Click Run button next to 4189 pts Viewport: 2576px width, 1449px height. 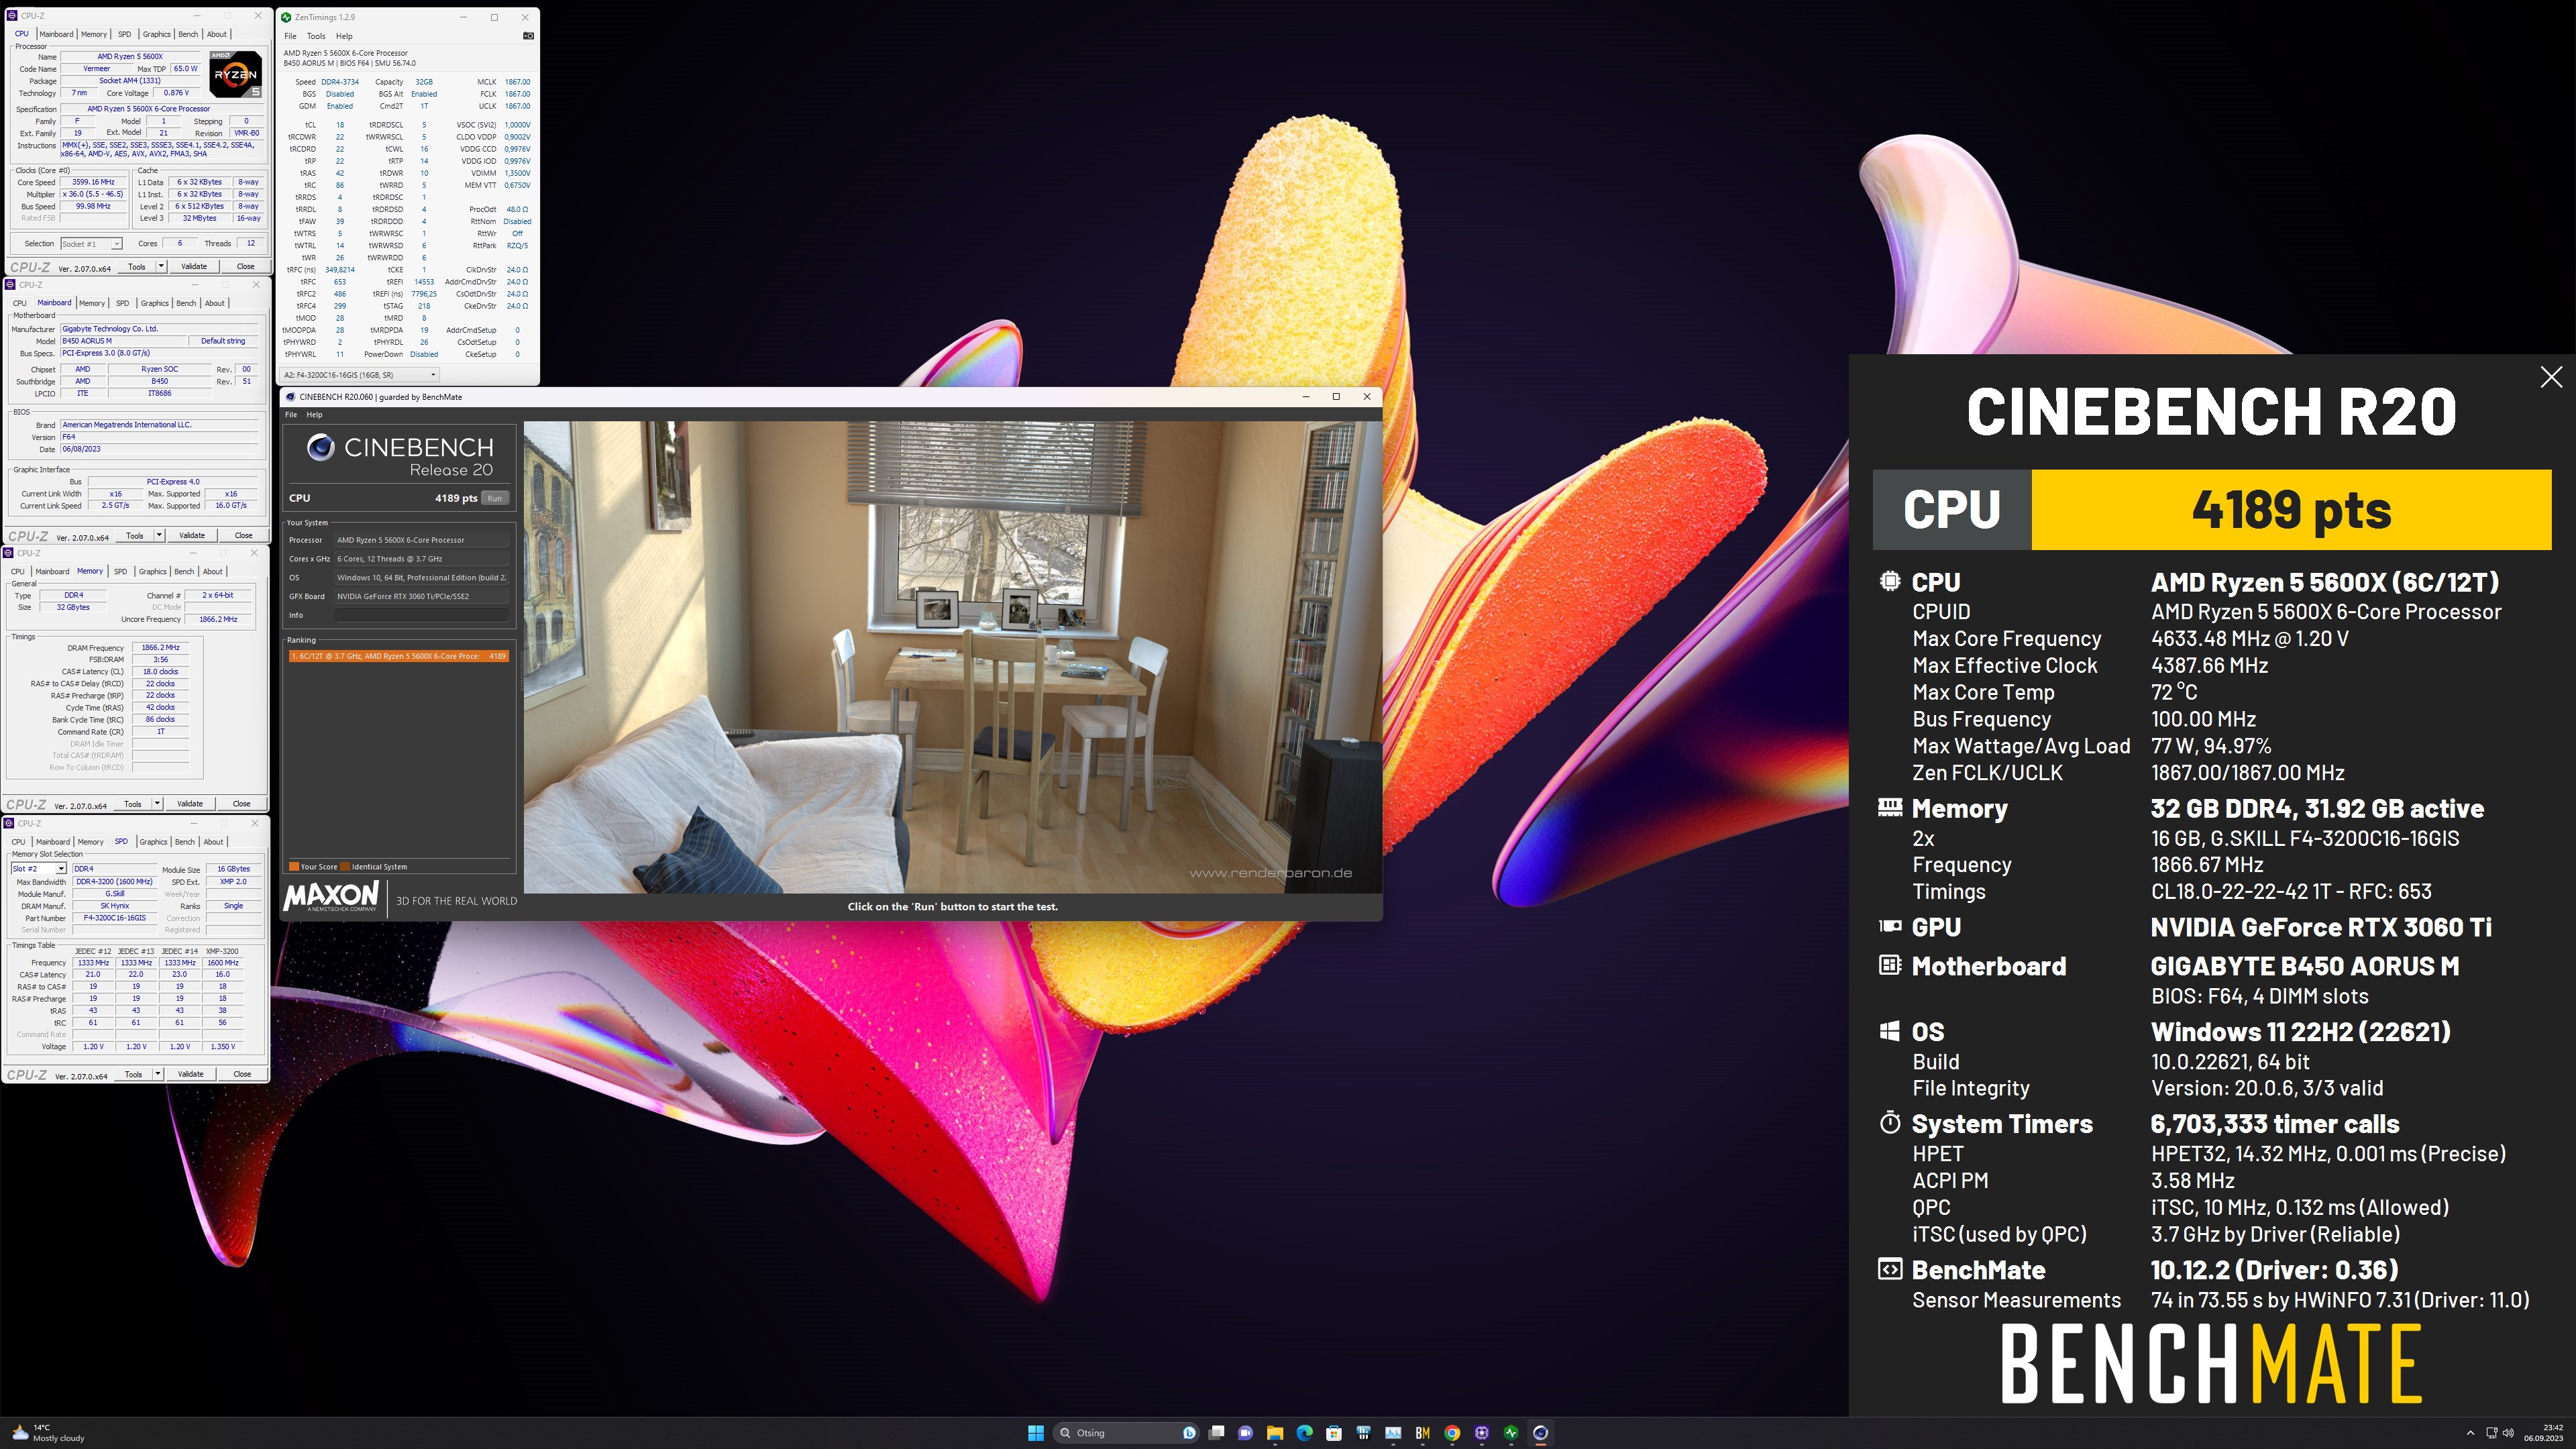pyautogui.click(x=495, y=498)
